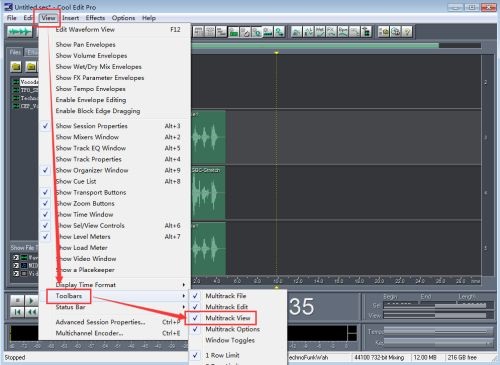Choose Edit Waveform View
The width and height of the screenshot is (500, 365).
pos(115,30)
